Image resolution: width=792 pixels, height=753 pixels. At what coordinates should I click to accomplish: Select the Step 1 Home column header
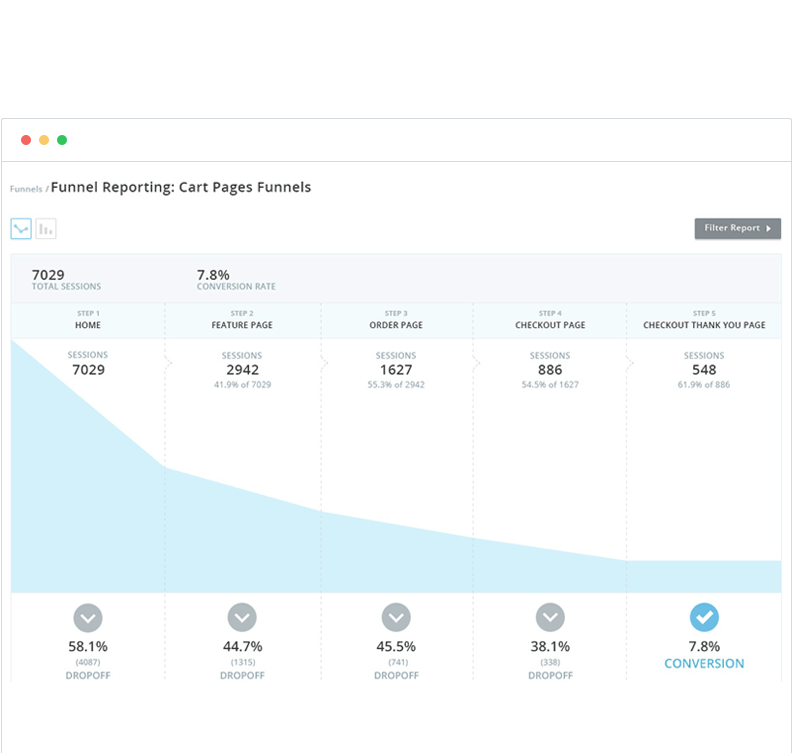pyautogui.click(x=88, y=320)
